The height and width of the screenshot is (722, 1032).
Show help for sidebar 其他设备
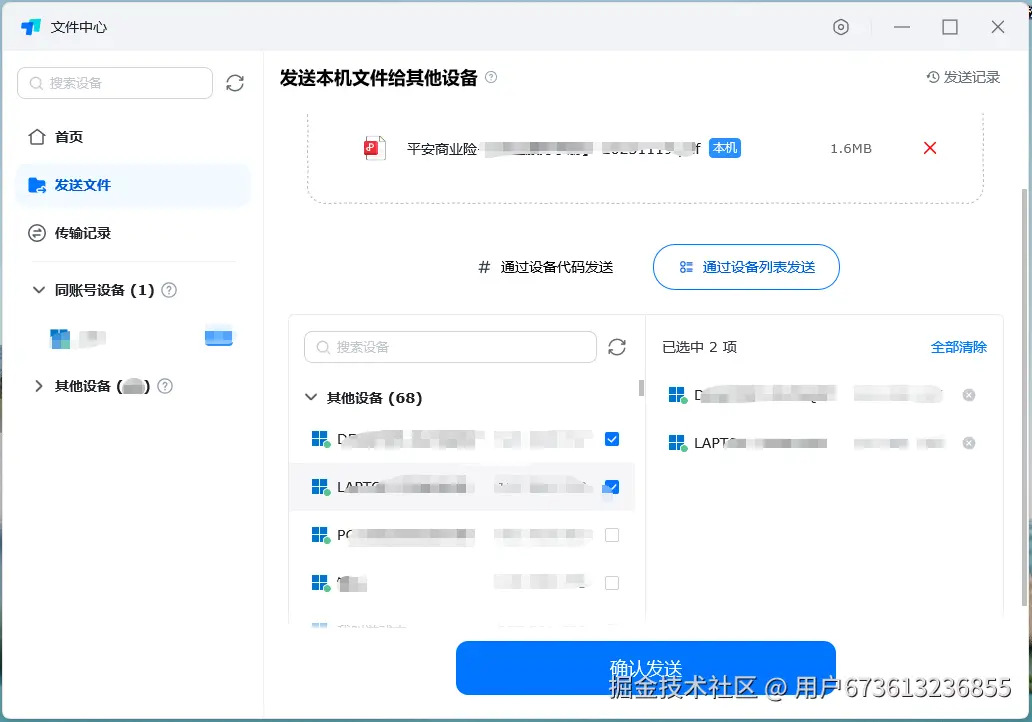coord(165,386)
